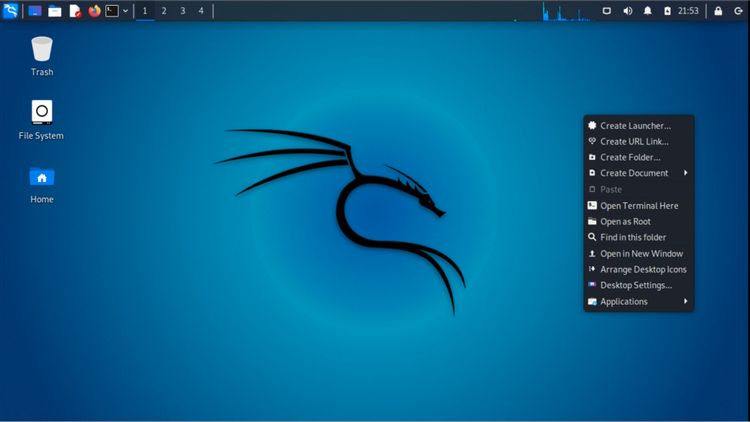Select Find in this folder
Image resolution: width=750 pixels, height=422 pixels.
point(639,237)
